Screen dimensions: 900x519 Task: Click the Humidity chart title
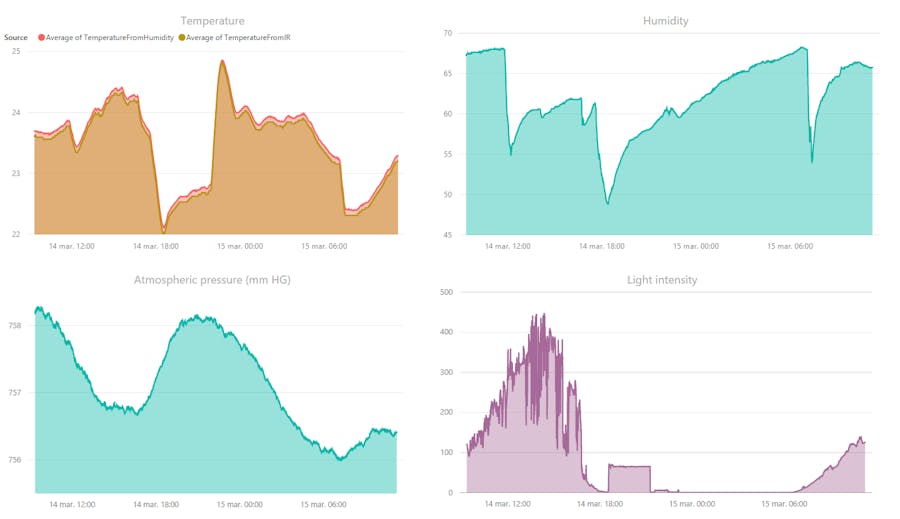(x=665, y=21)
